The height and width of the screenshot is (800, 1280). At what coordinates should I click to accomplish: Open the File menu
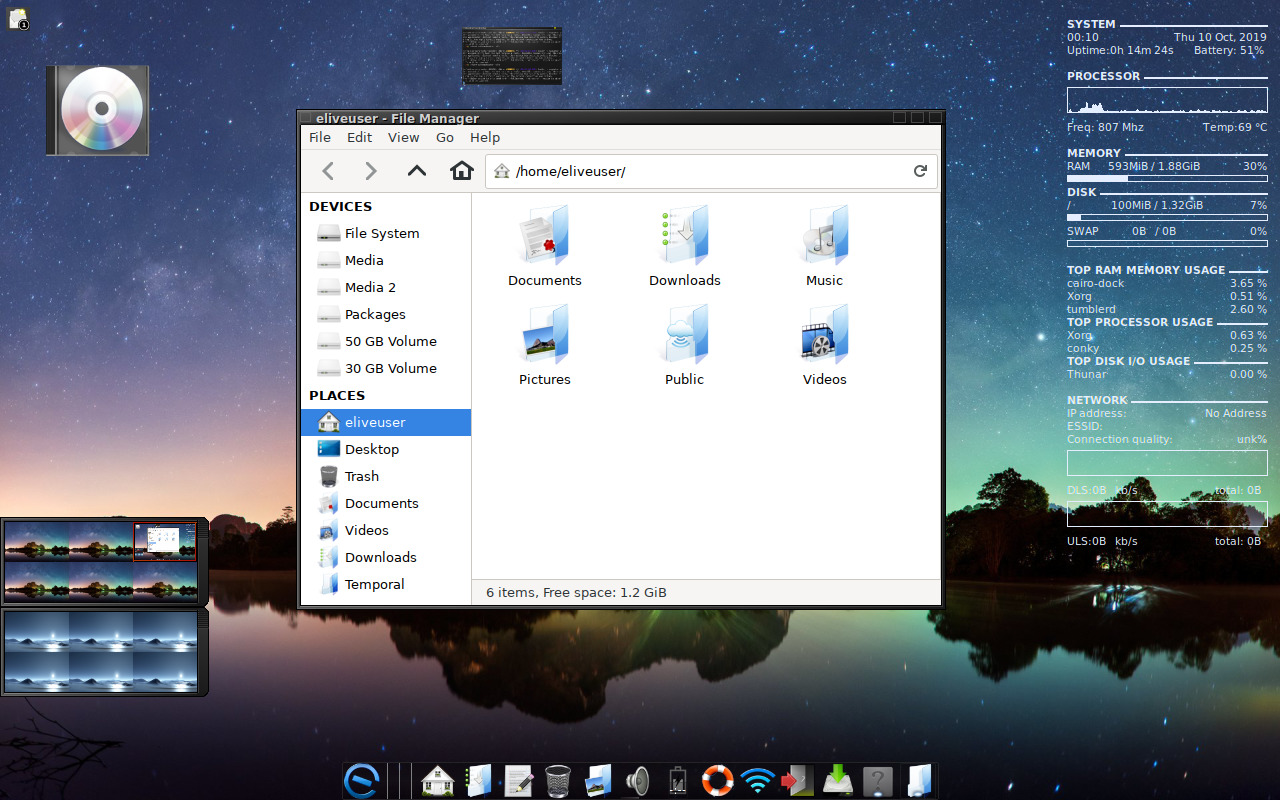320,138
